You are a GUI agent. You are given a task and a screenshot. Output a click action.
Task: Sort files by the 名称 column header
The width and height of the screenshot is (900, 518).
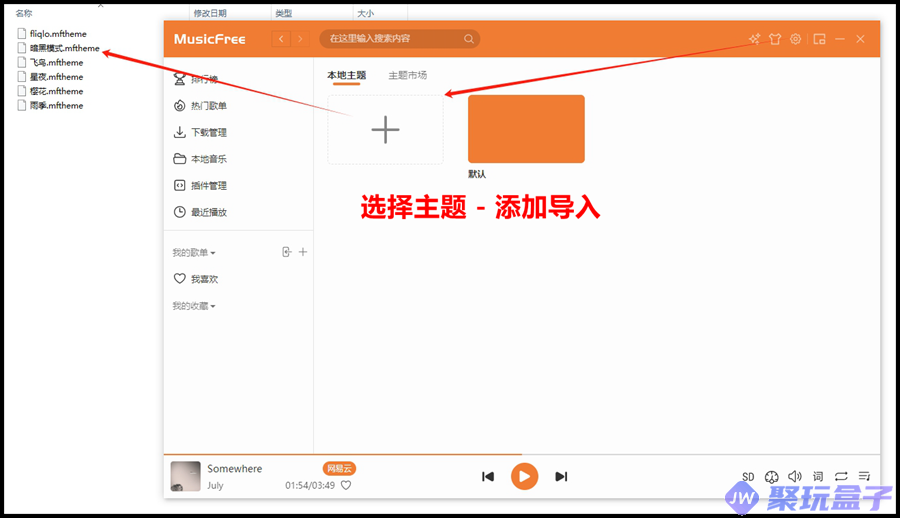point(24,13)
